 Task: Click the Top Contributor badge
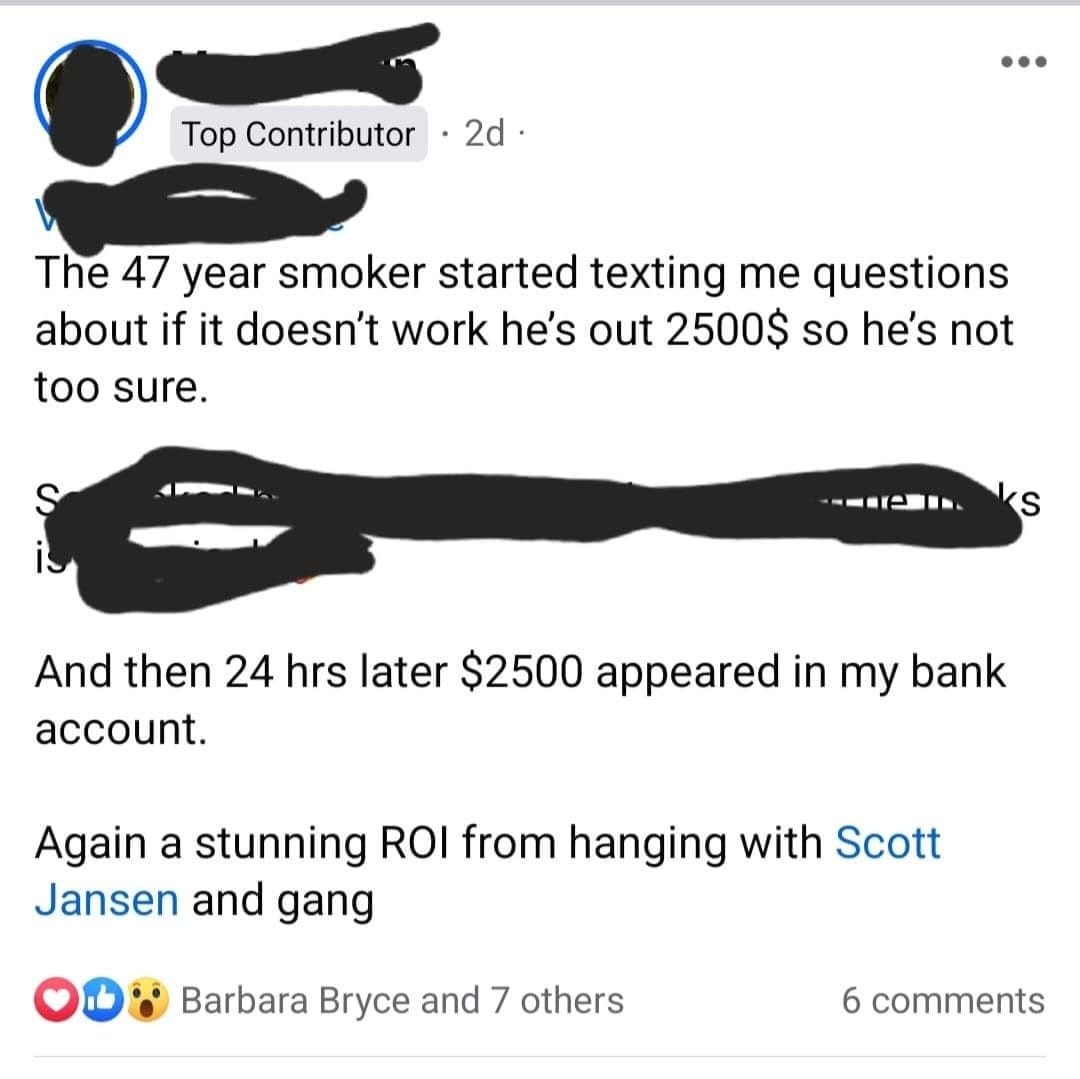[x=298, y=134]
